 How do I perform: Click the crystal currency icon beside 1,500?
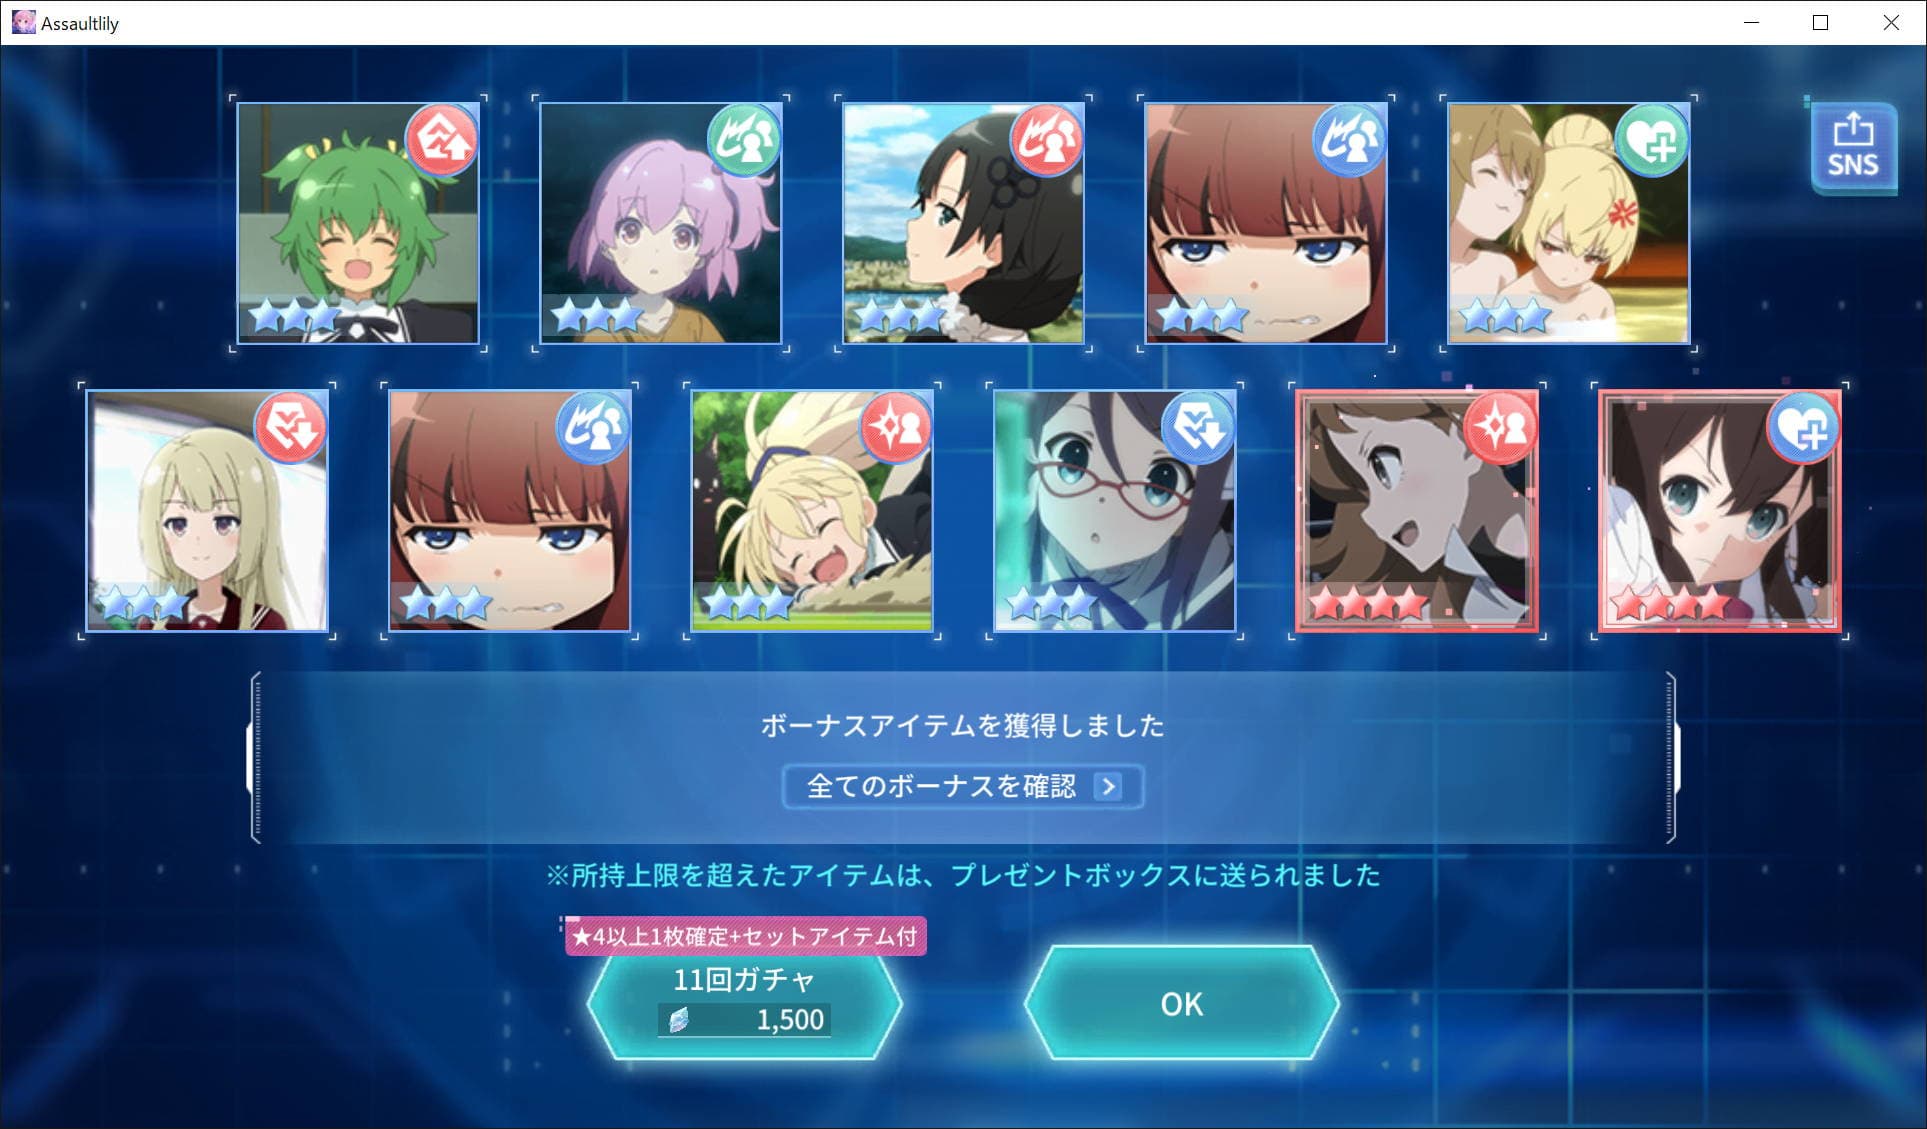click(x=679, y=1020)
